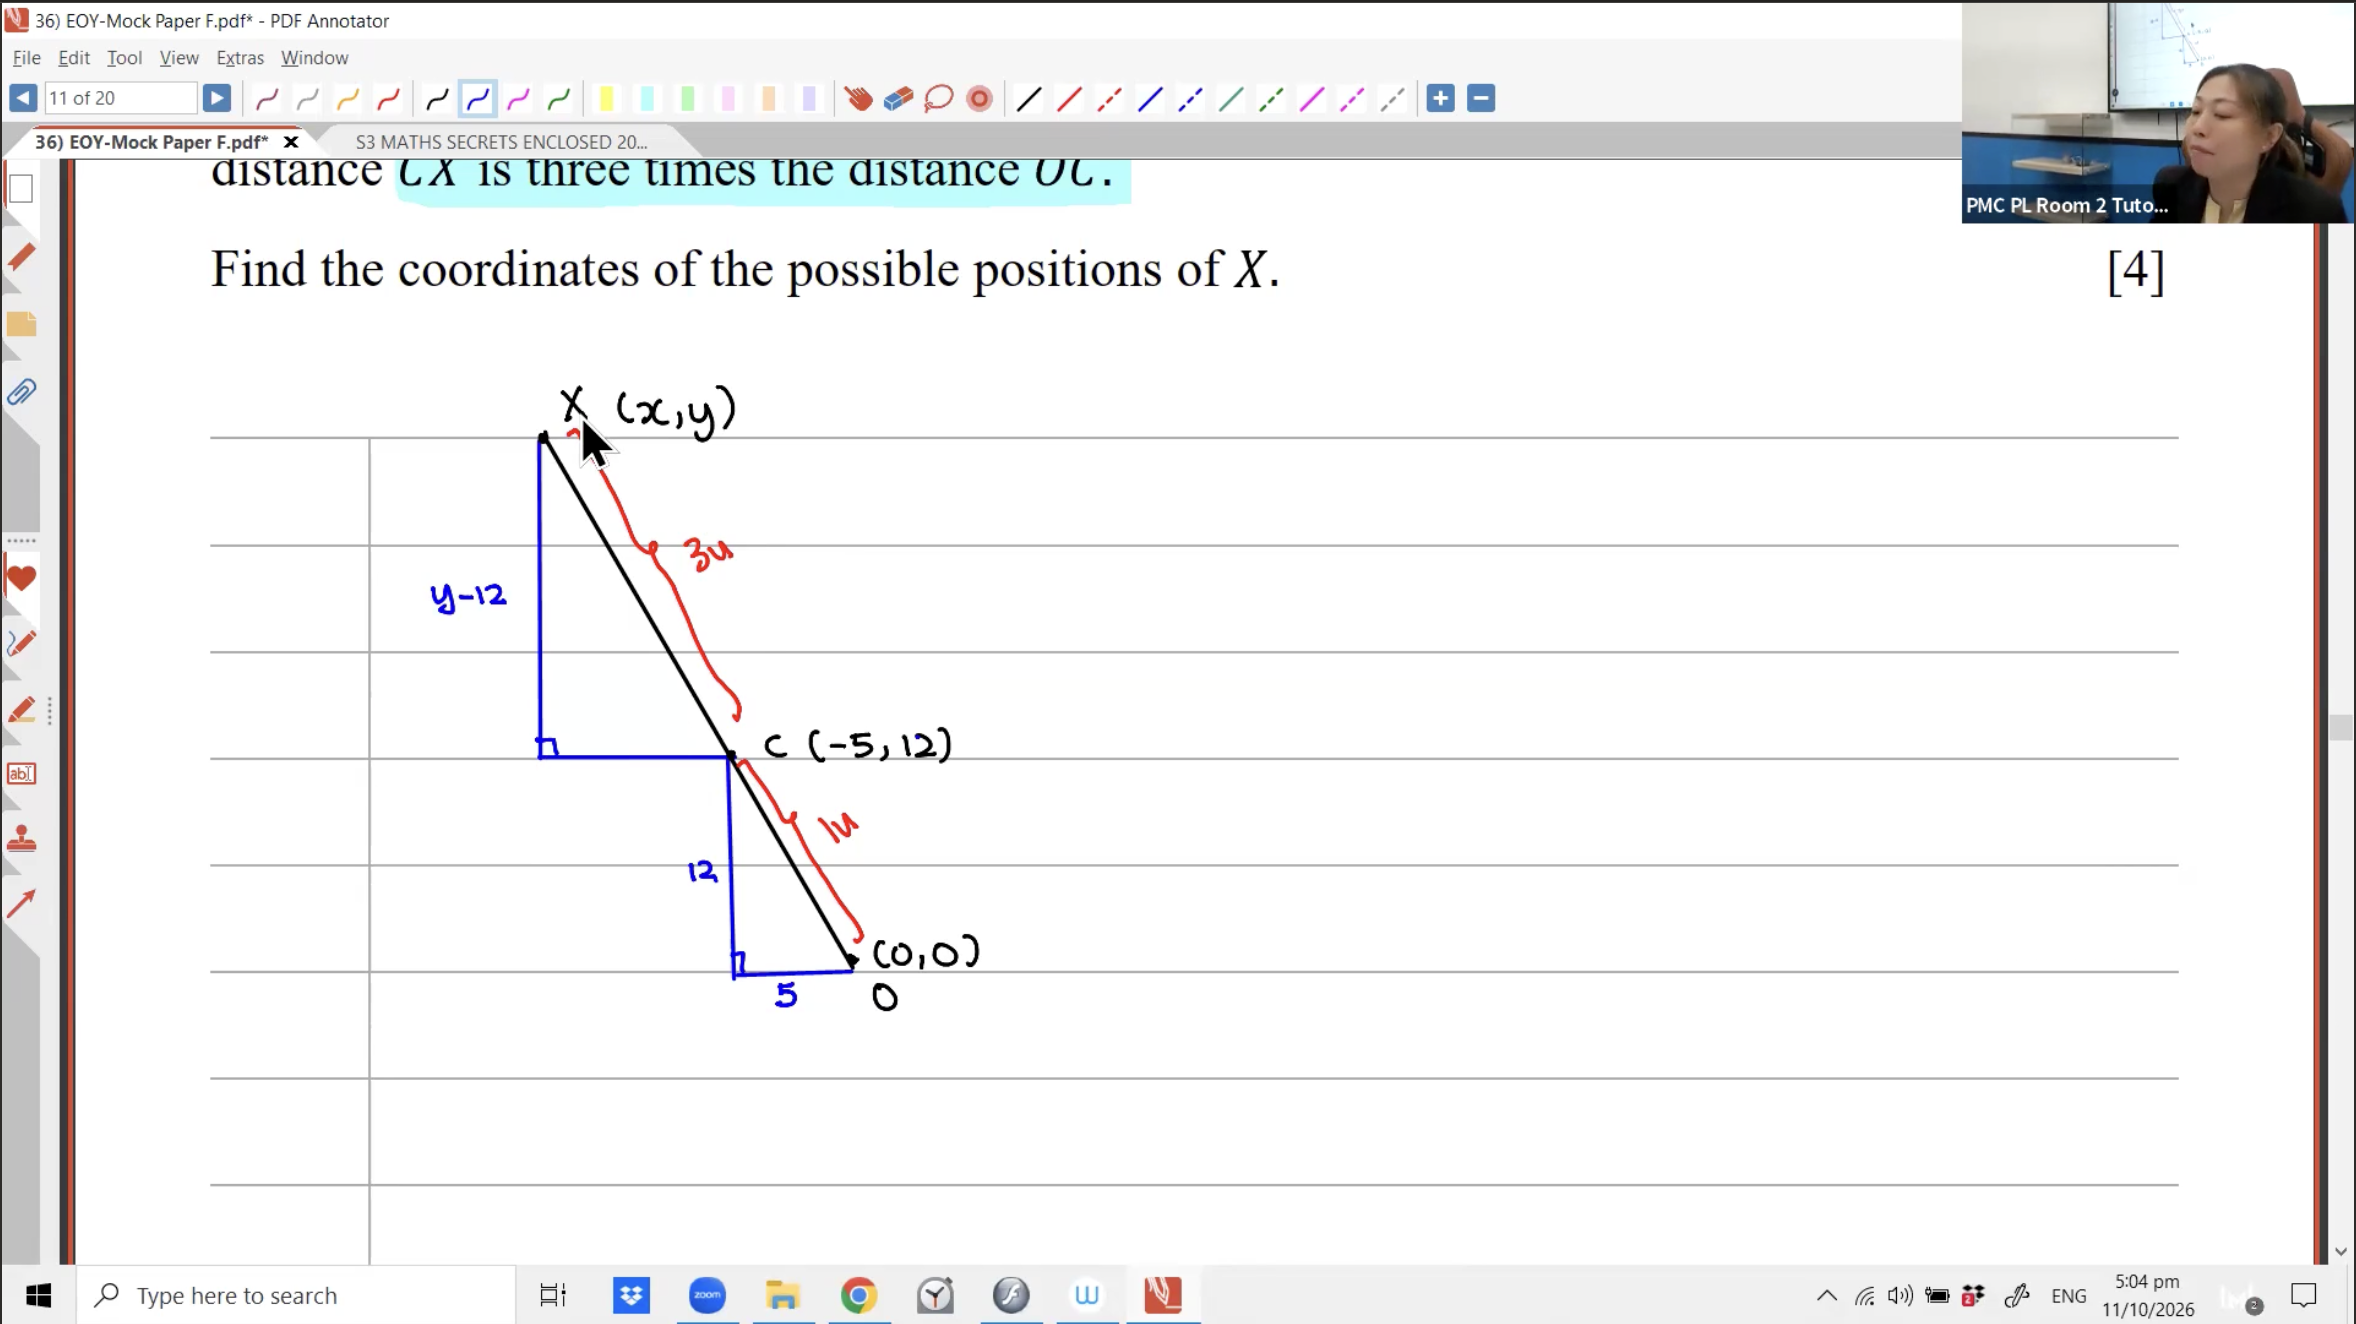Select the black pen tool

point(437,98)
